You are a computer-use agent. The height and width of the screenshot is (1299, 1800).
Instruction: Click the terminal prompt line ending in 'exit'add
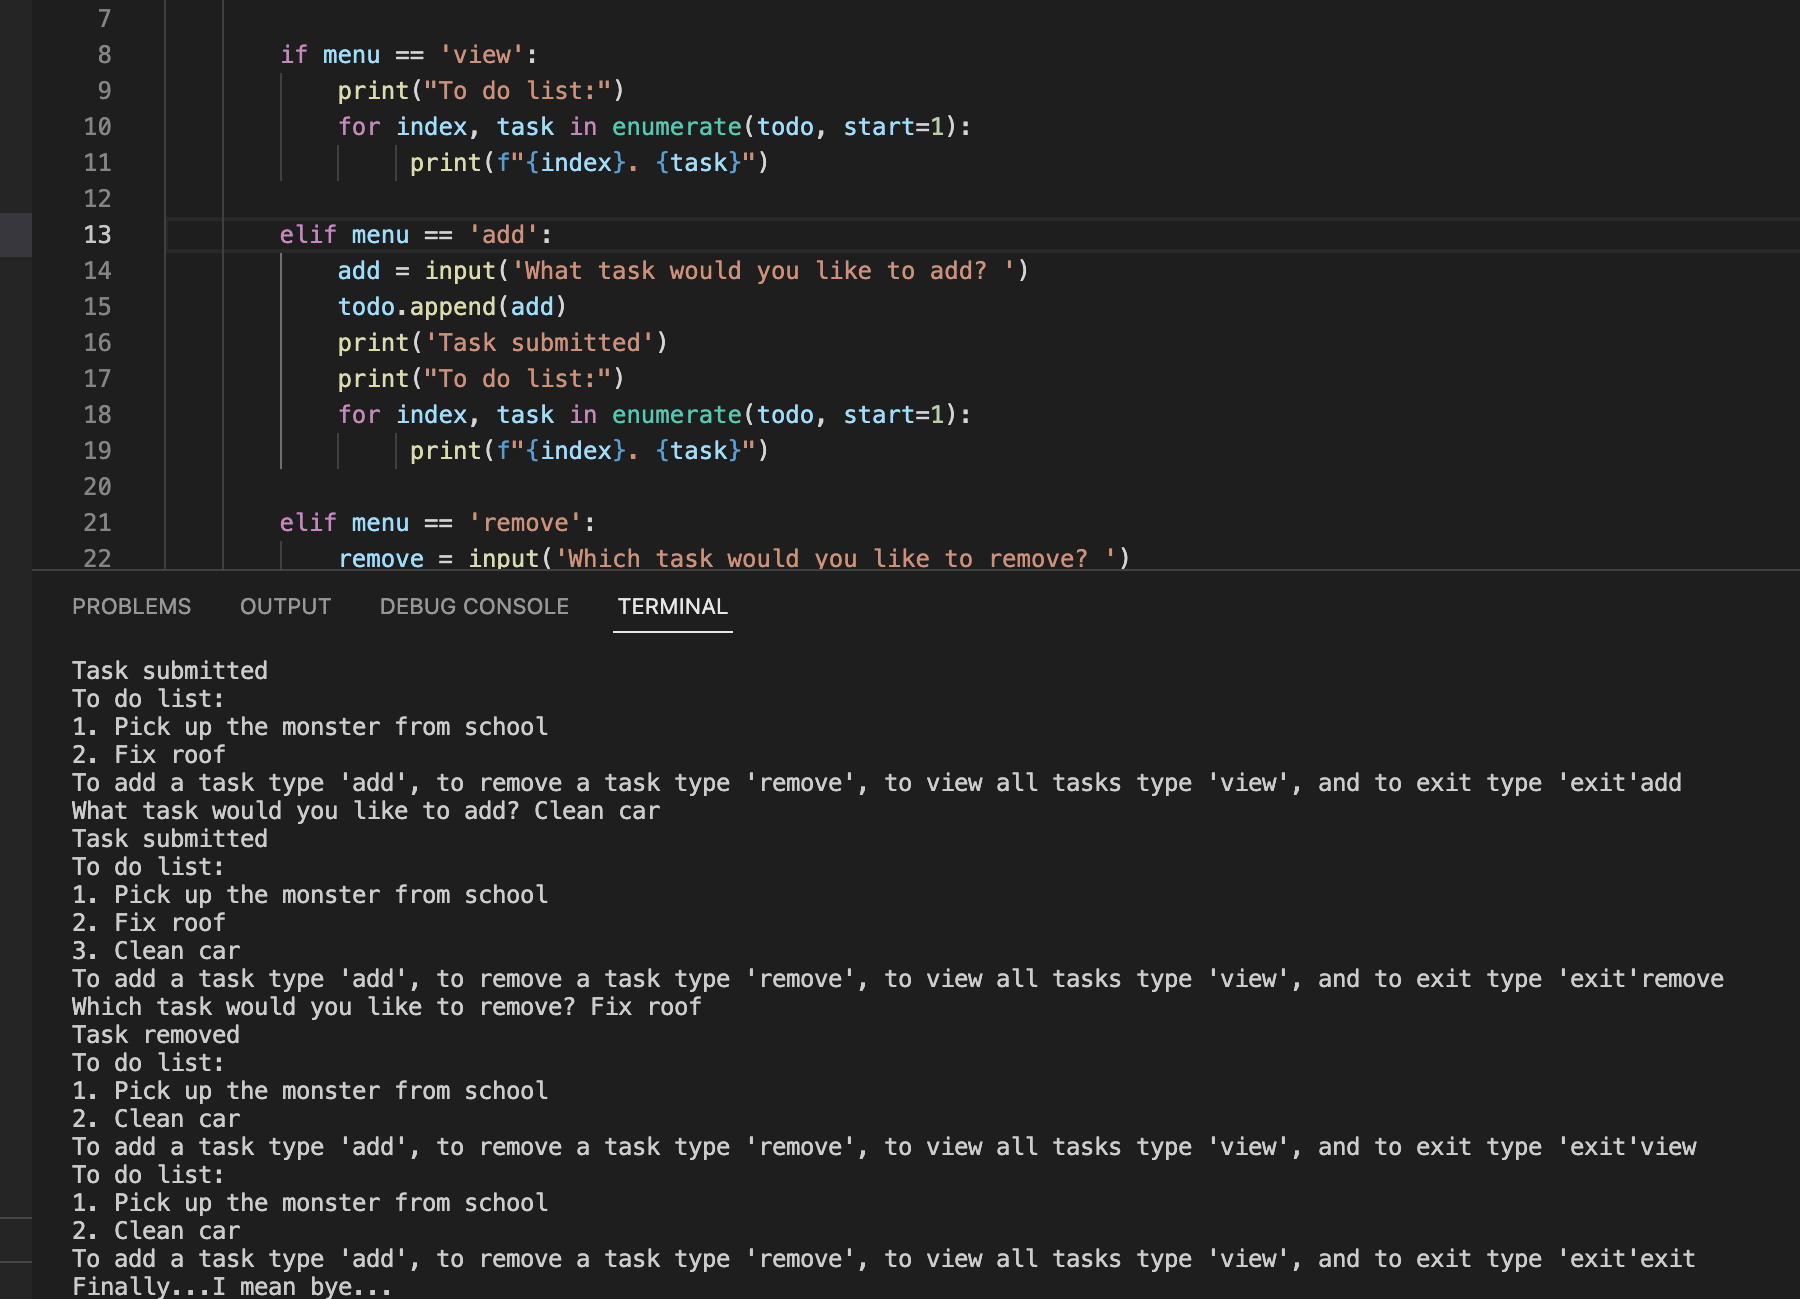(x=877, y=783)
